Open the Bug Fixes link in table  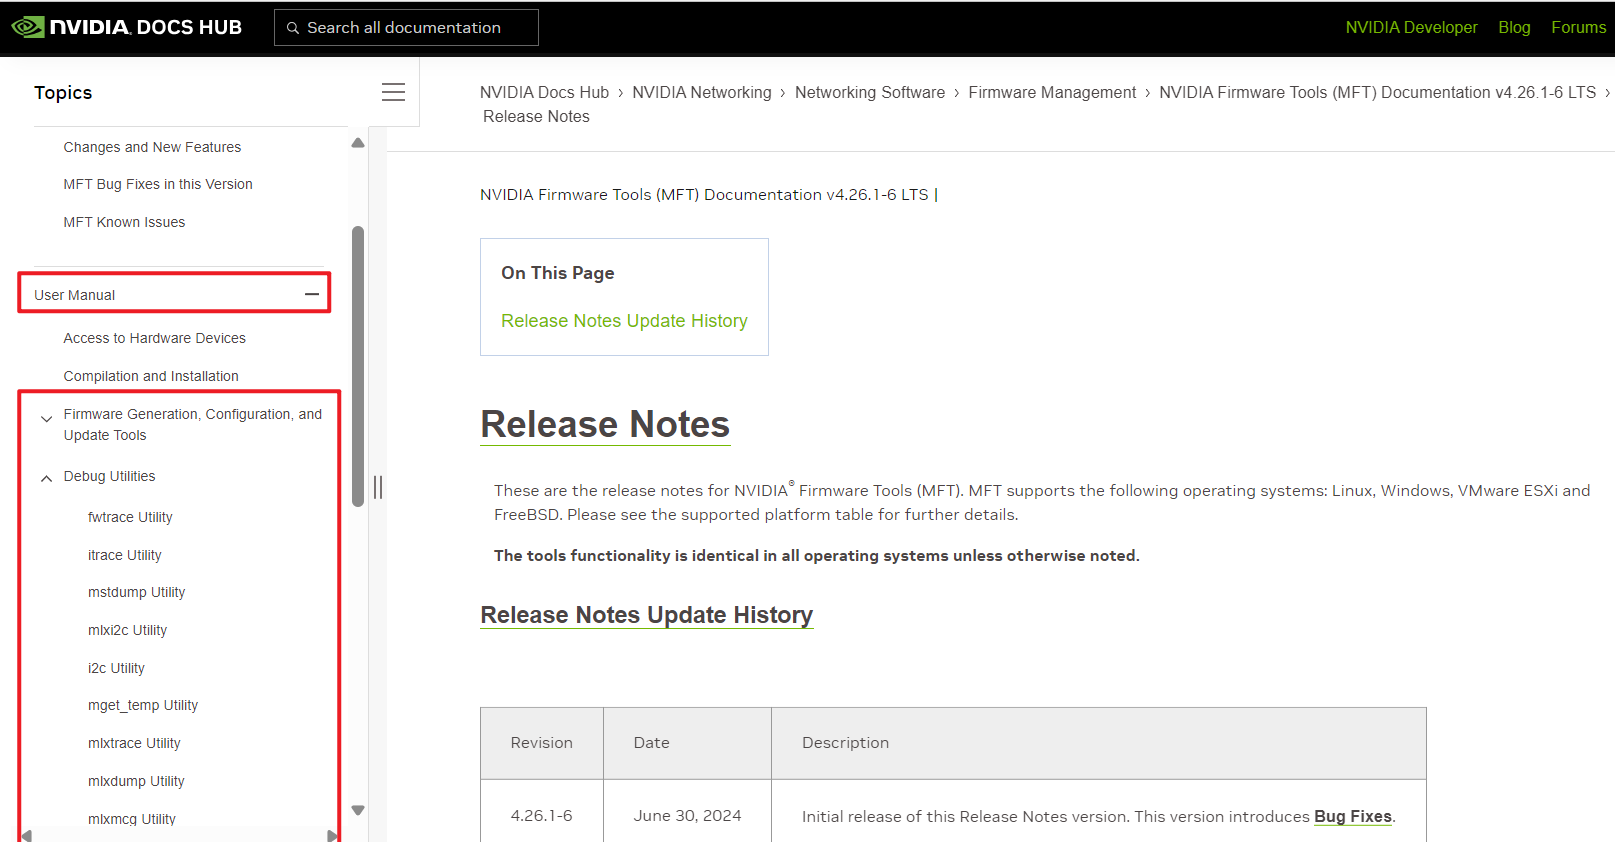click(1352, 816)
